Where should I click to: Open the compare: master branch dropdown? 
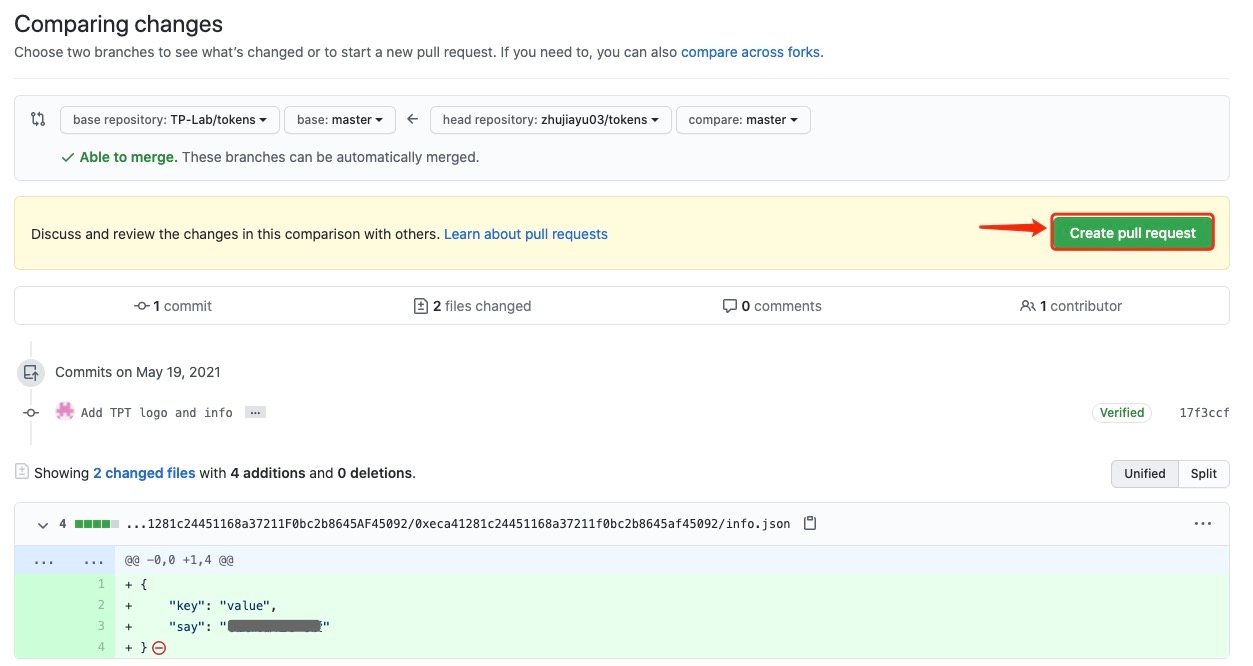(743, 120)
